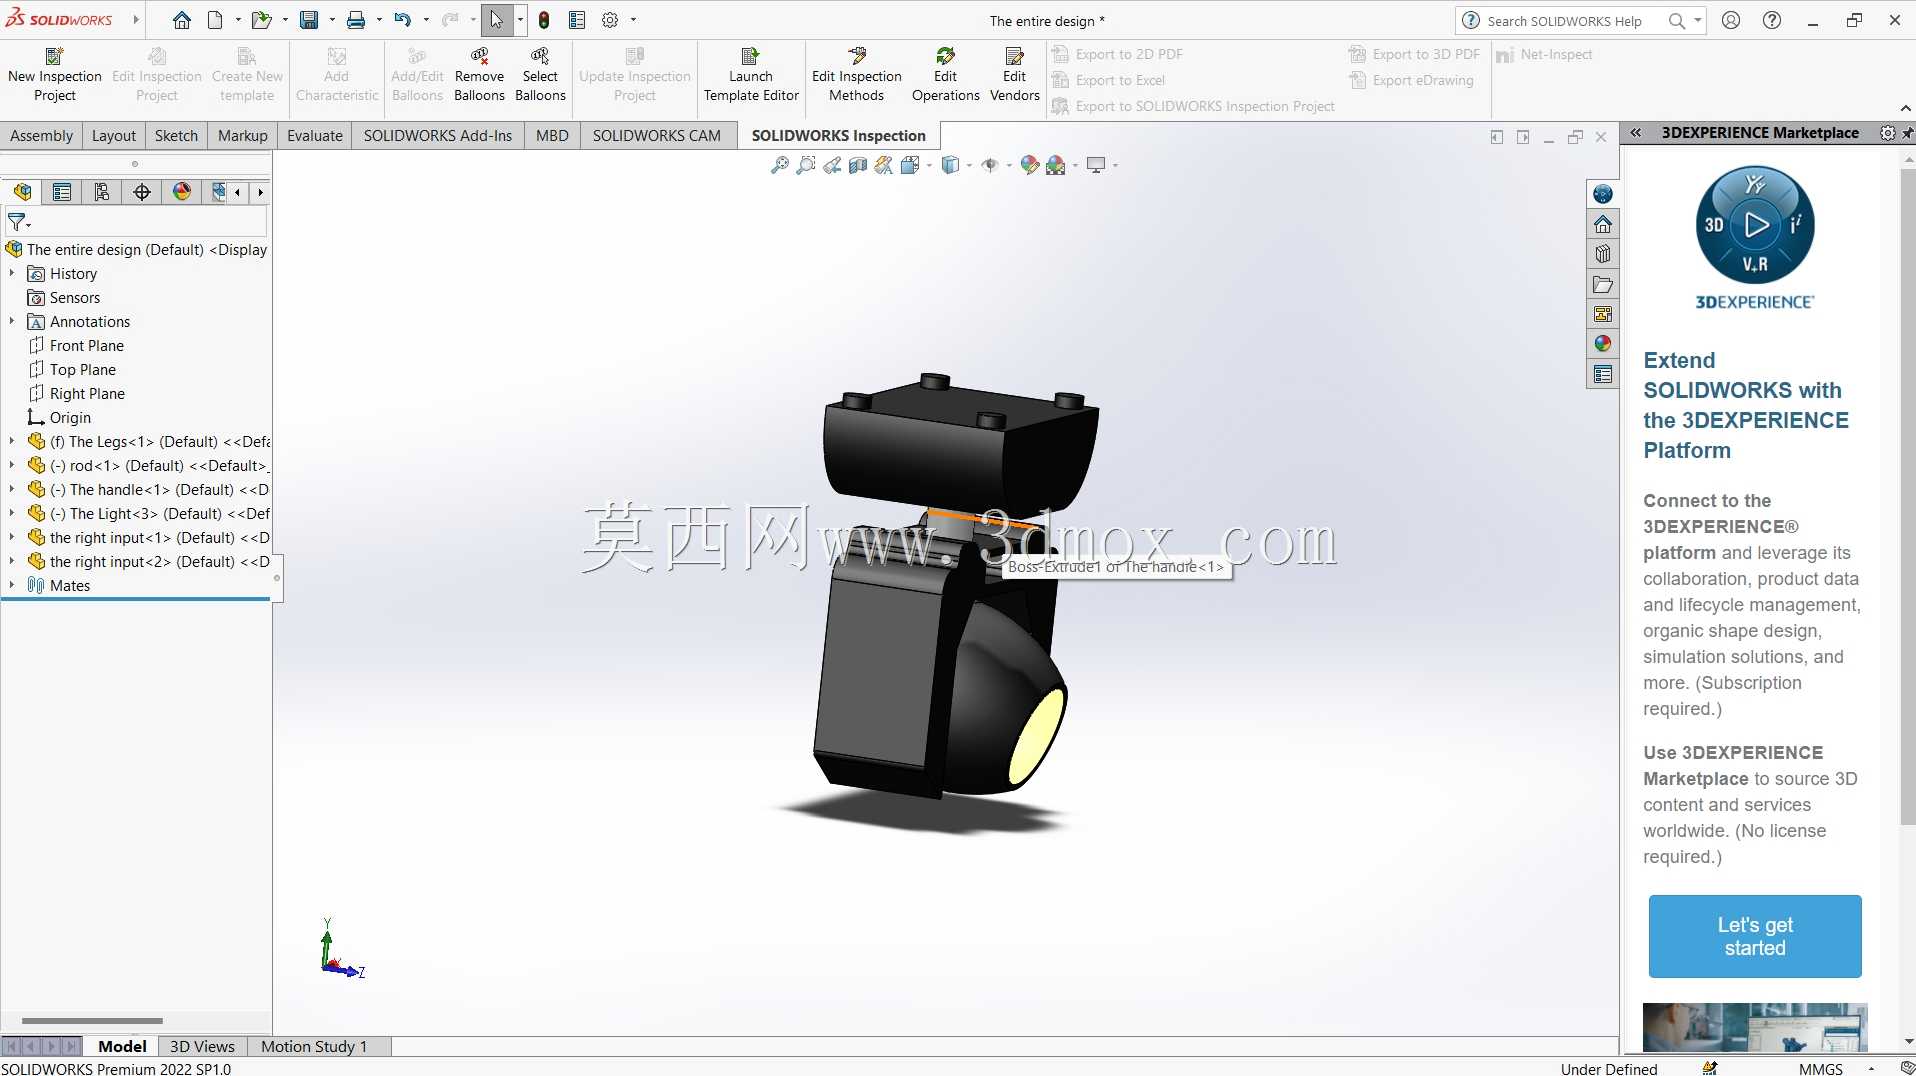
Task: Click Remove Balloons in the ribbon
Action: coord(479,75)
